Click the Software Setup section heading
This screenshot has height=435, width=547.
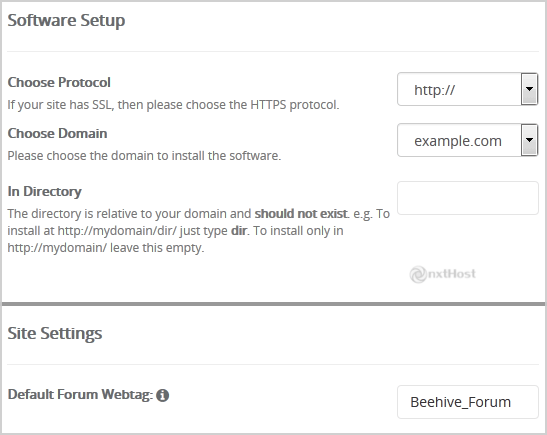click(x=66, y=20)
